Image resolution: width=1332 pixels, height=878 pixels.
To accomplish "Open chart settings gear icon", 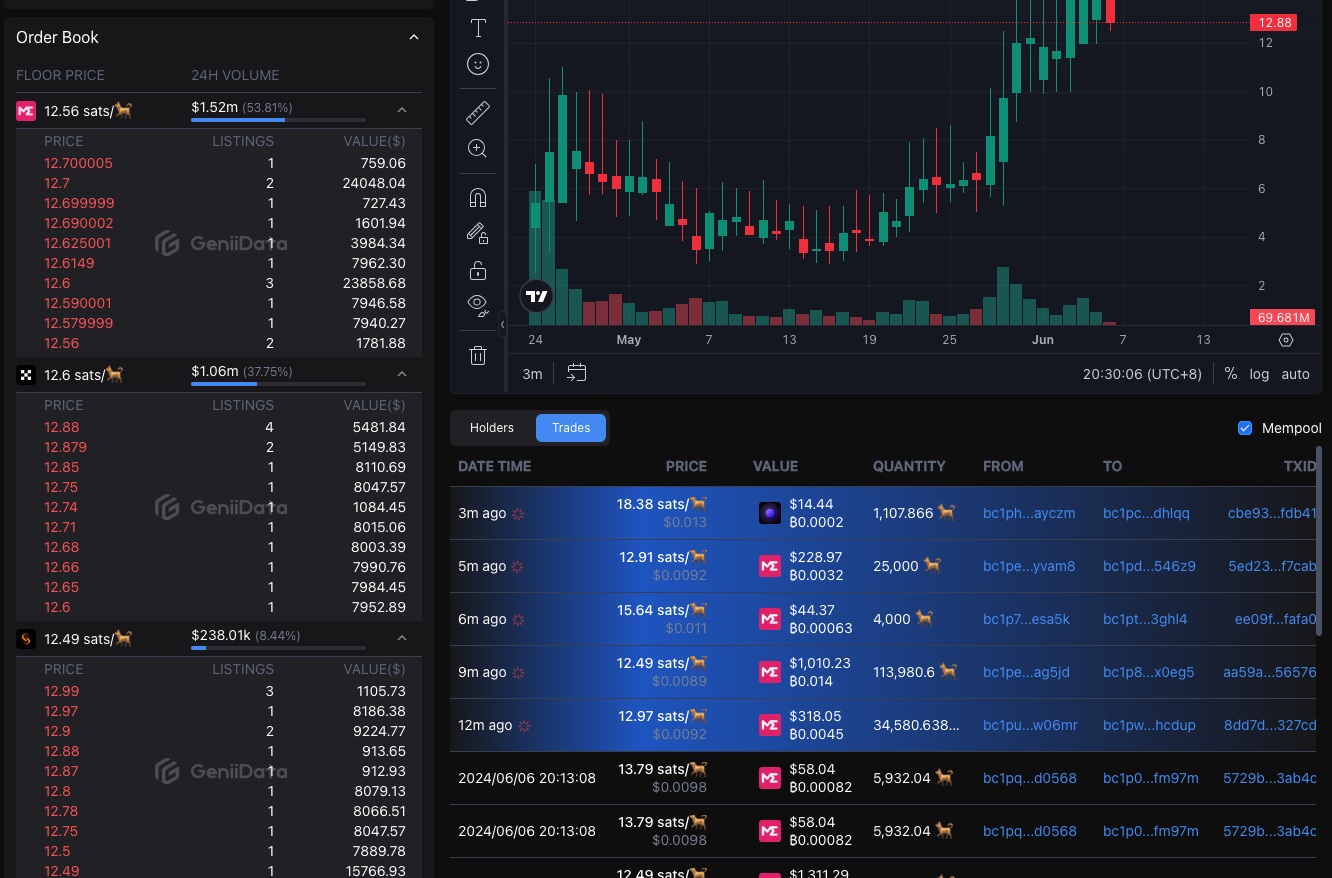I will (x=1286, y=340).
